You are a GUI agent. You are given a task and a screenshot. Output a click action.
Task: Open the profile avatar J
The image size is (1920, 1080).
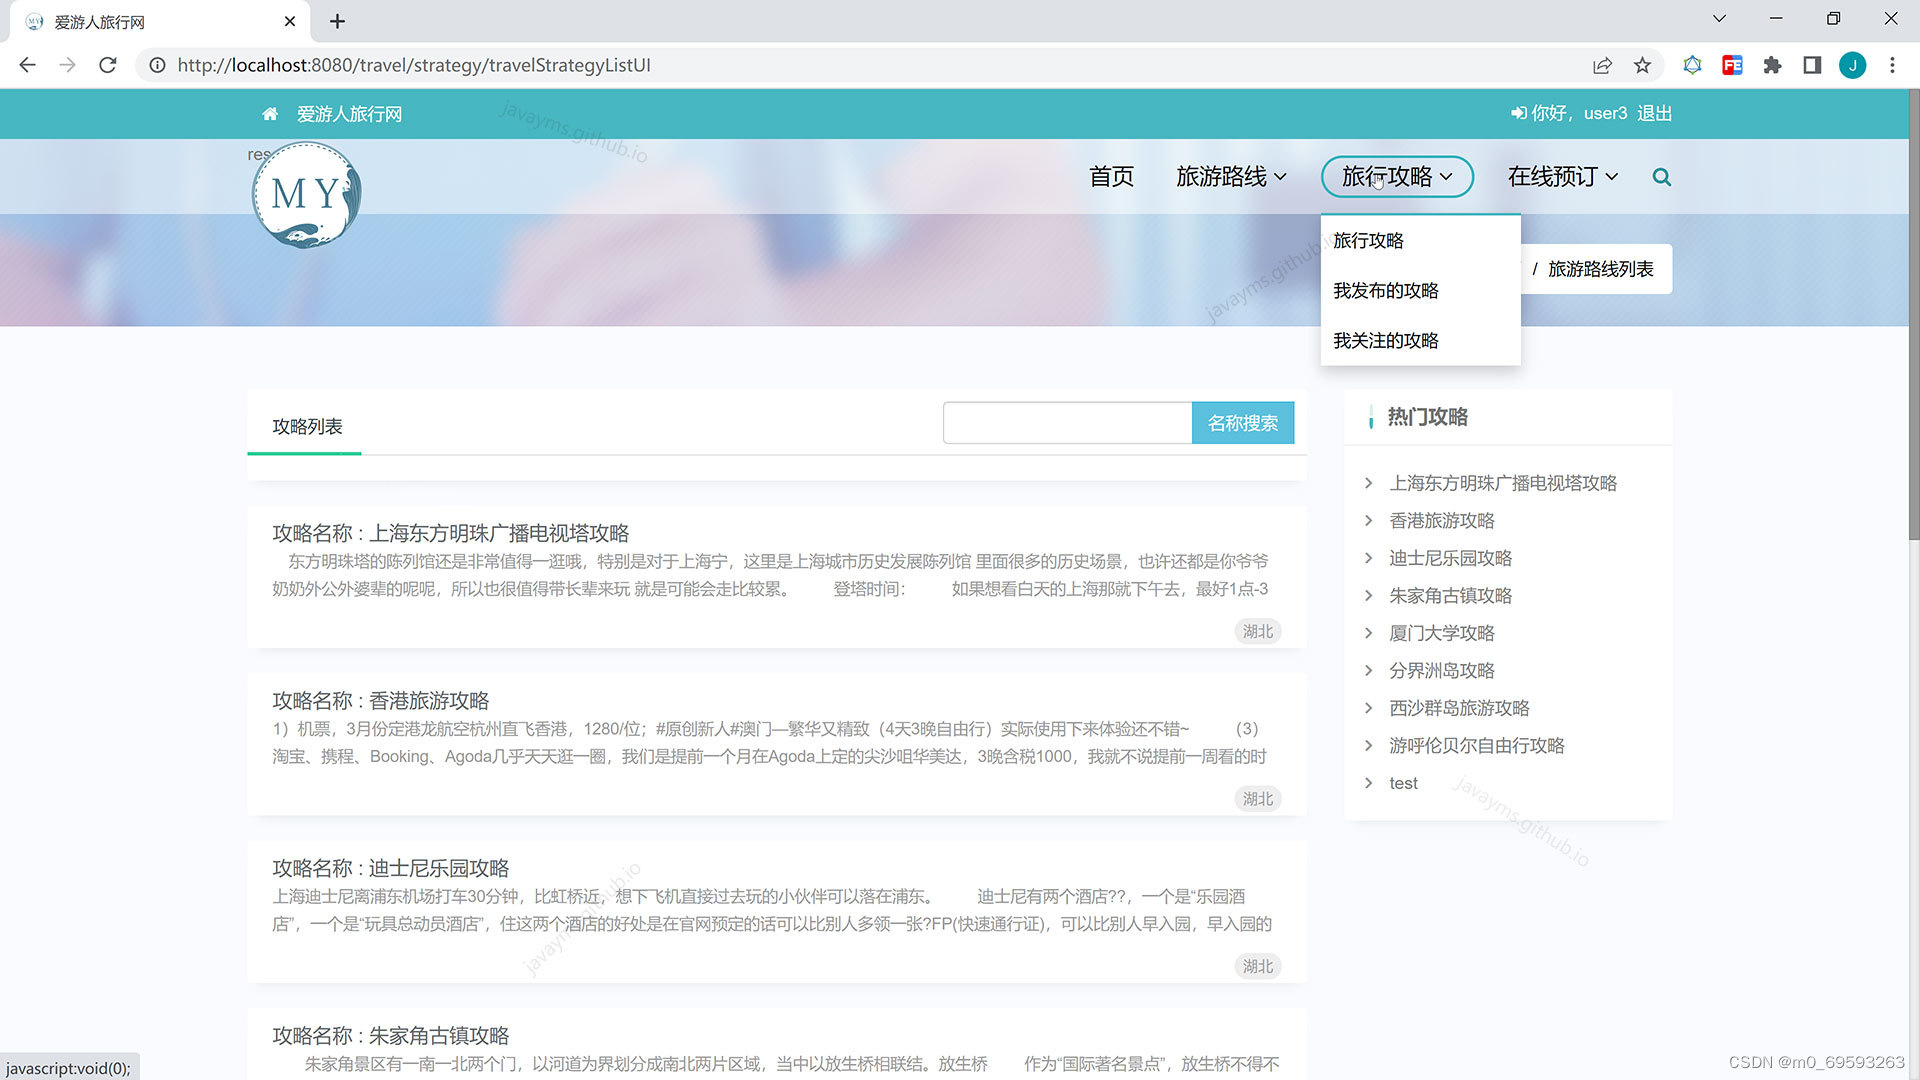tap(1852, 65)
